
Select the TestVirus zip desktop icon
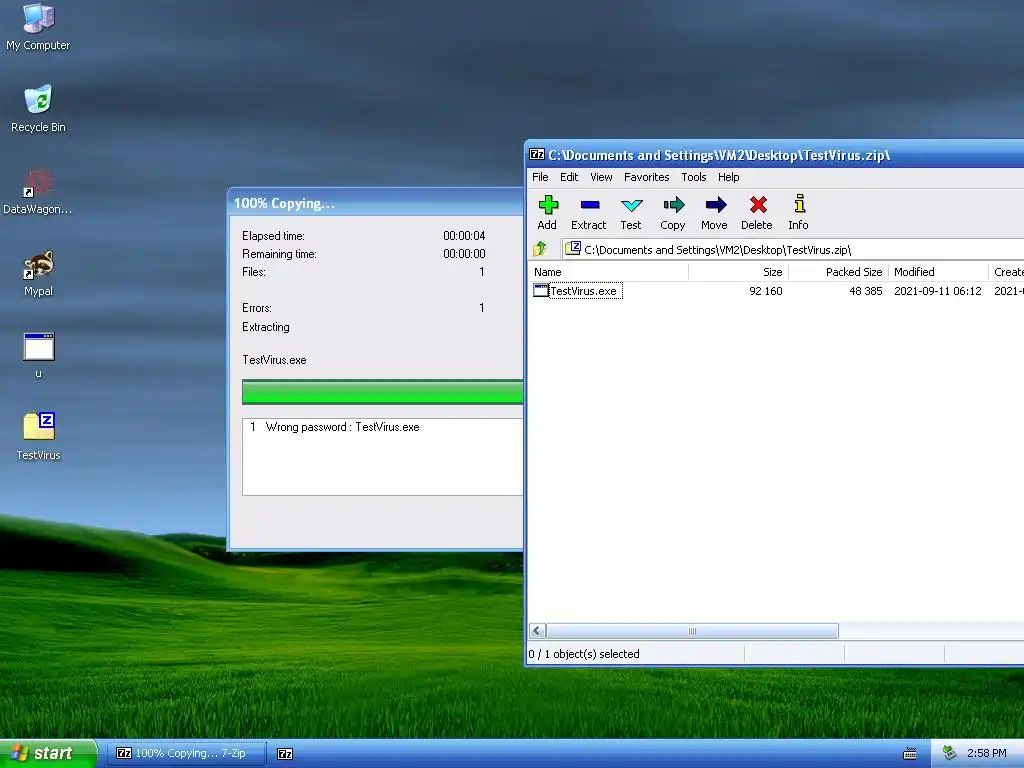point(39,437)
